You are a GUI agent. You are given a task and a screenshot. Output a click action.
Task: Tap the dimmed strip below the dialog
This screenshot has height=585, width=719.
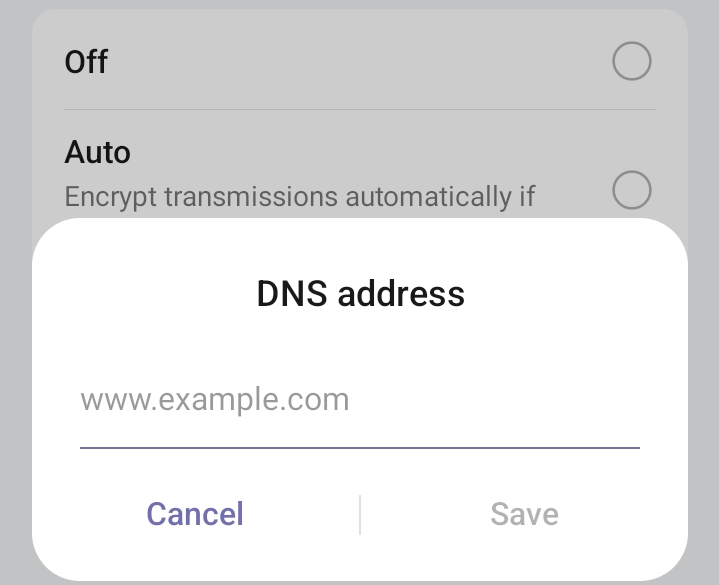point(359,582)
